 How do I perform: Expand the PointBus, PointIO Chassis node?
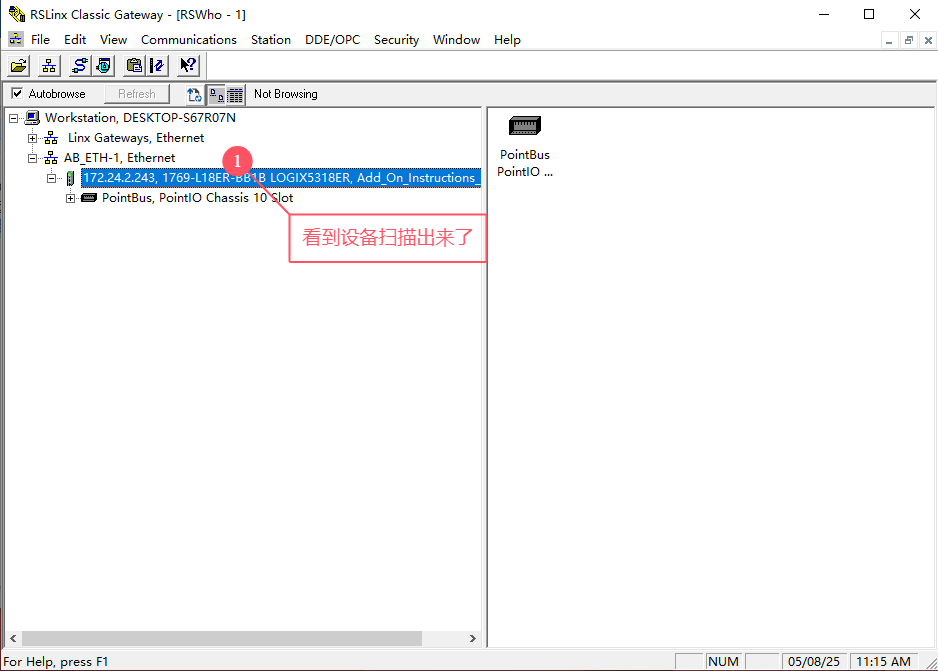[x=71, y=199]
